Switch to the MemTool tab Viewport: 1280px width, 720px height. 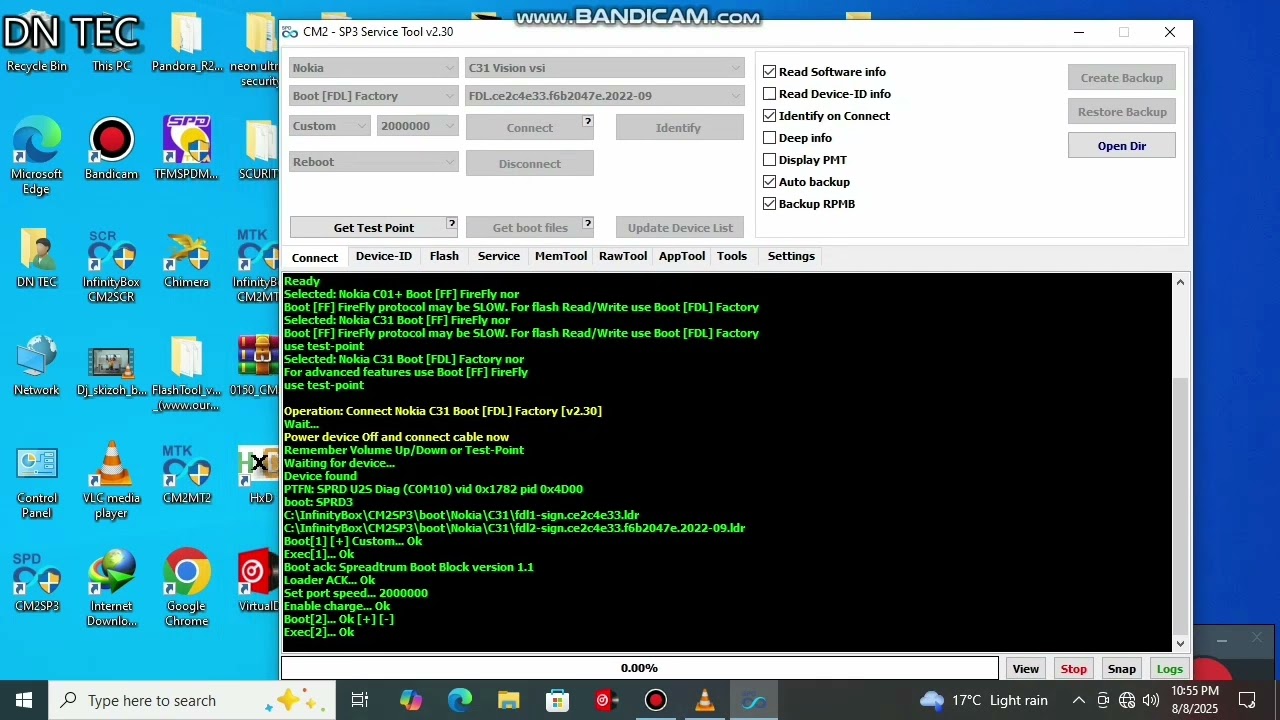[561, 256]
